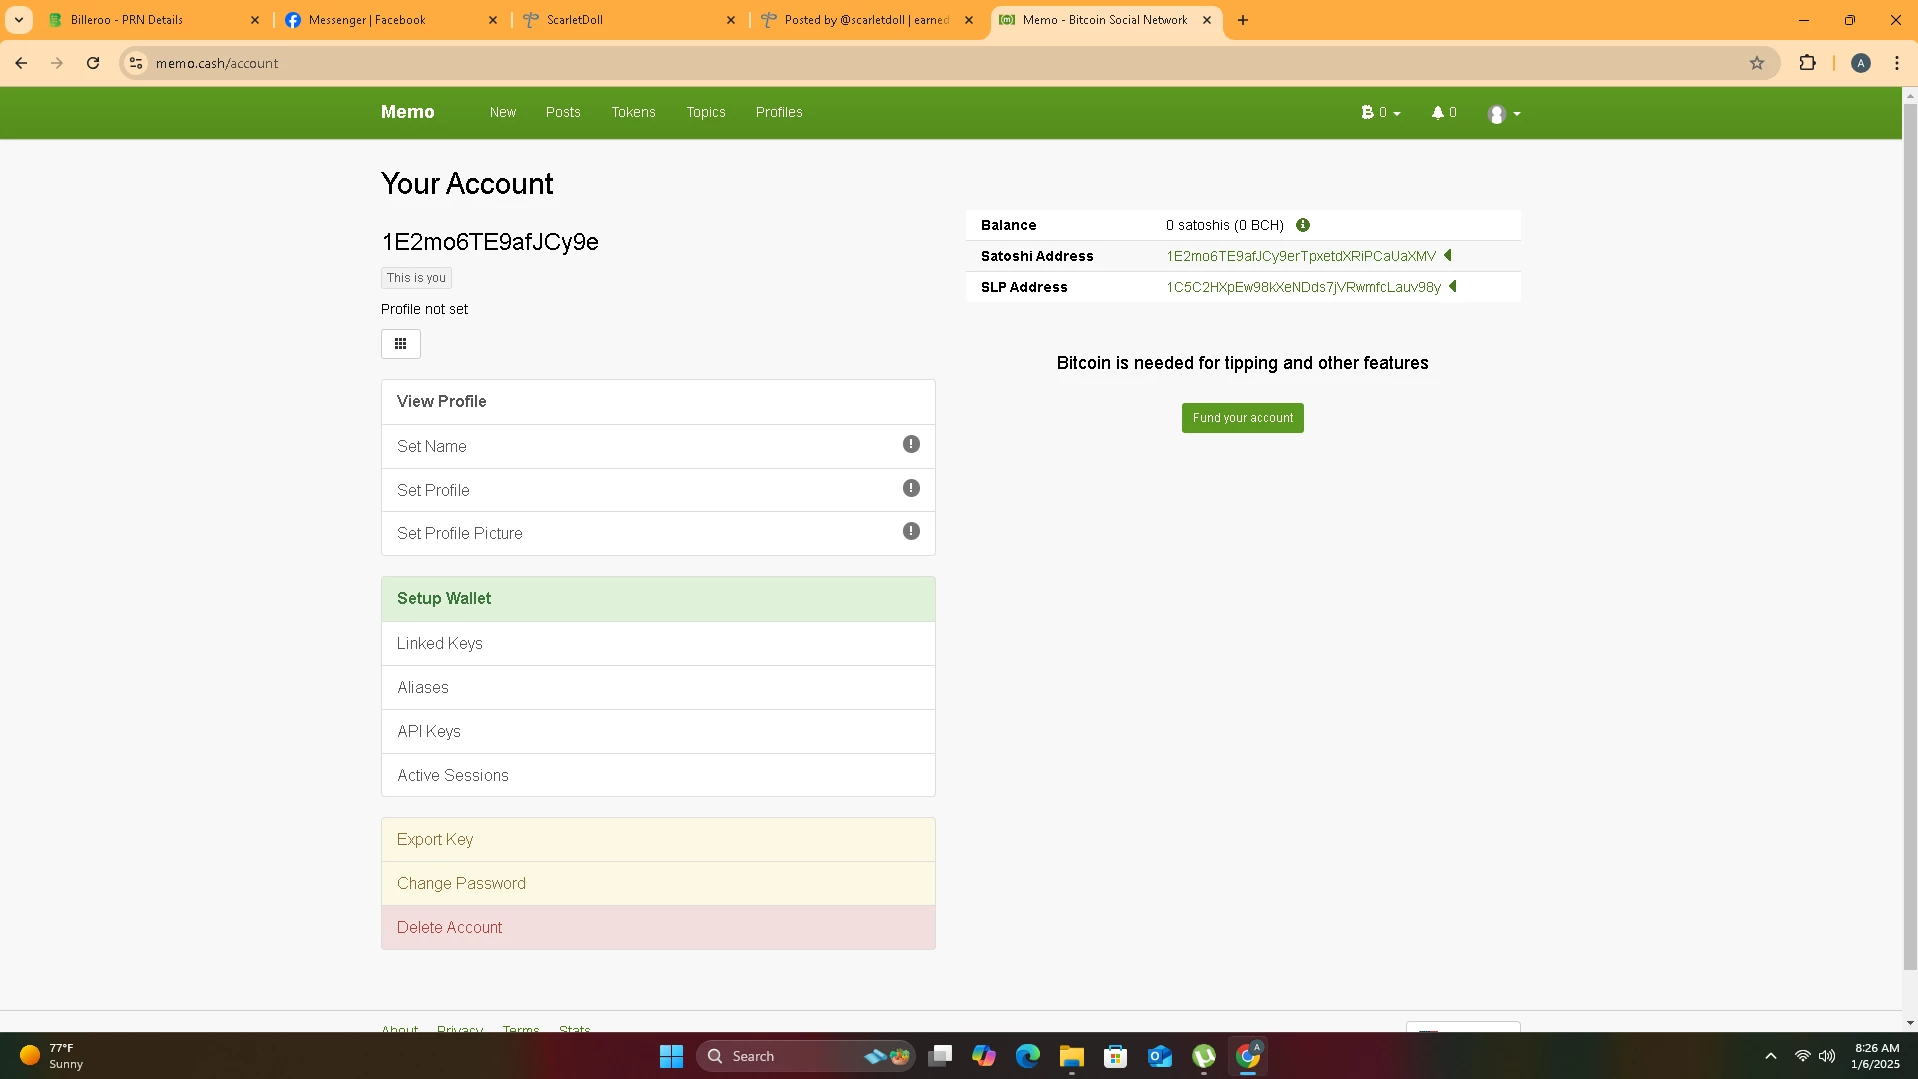Click the warning icon beside Set Name
This screenshot has width=1918, height=1079.
[x=911, y=444]
